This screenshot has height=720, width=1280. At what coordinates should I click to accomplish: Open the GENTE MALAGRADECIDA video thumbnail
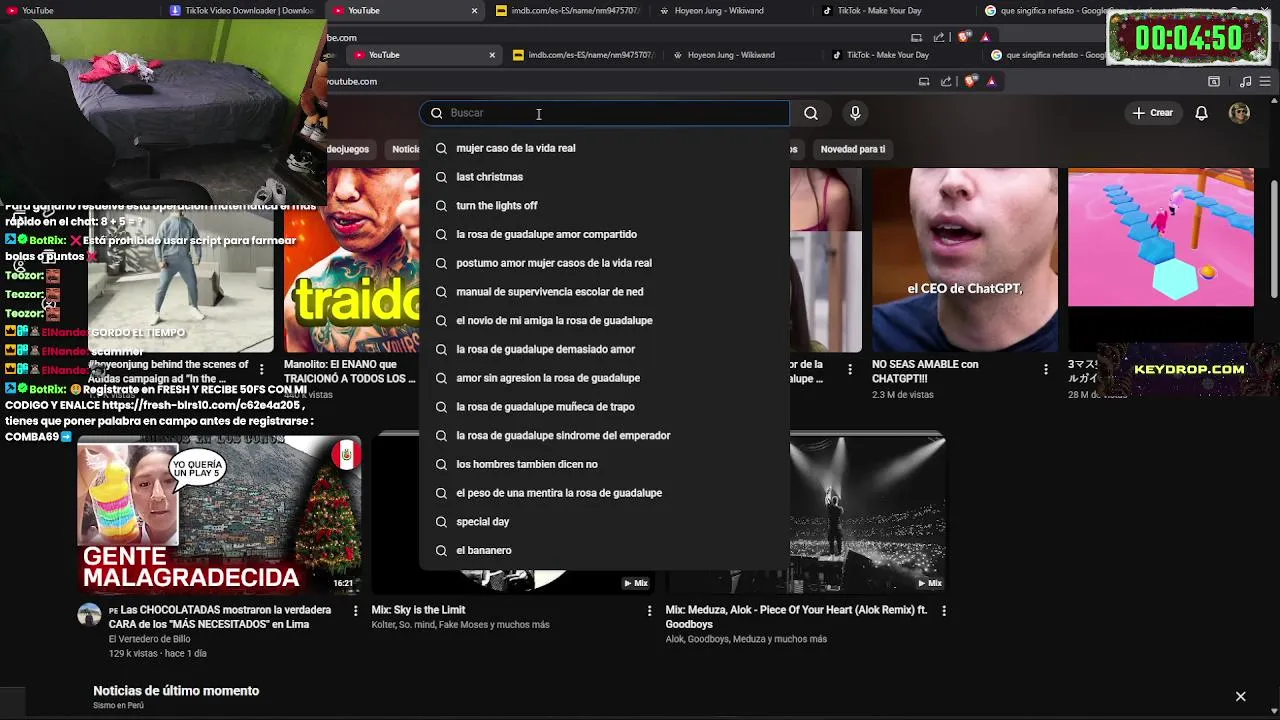pos(219,513)
